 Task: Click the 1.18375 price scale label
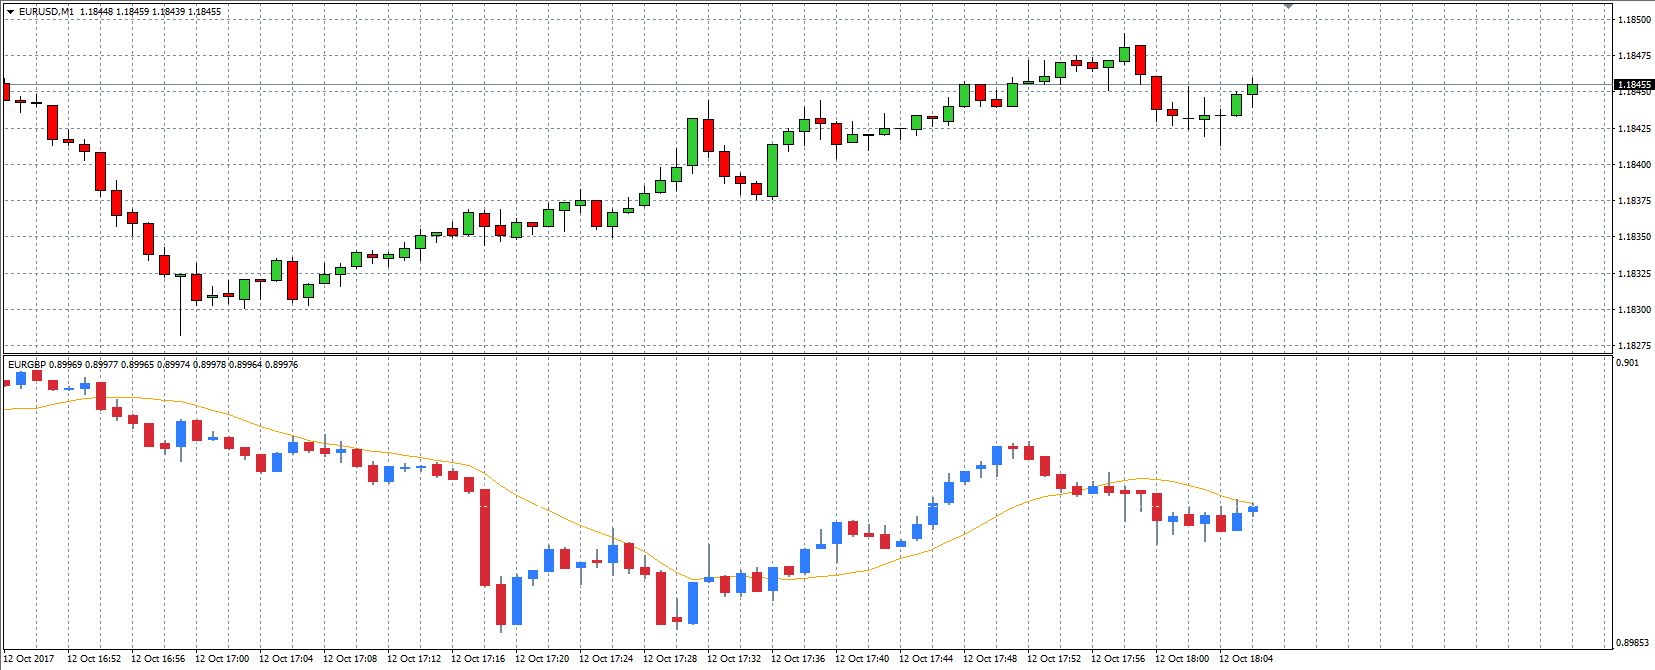pos(1634,201)
